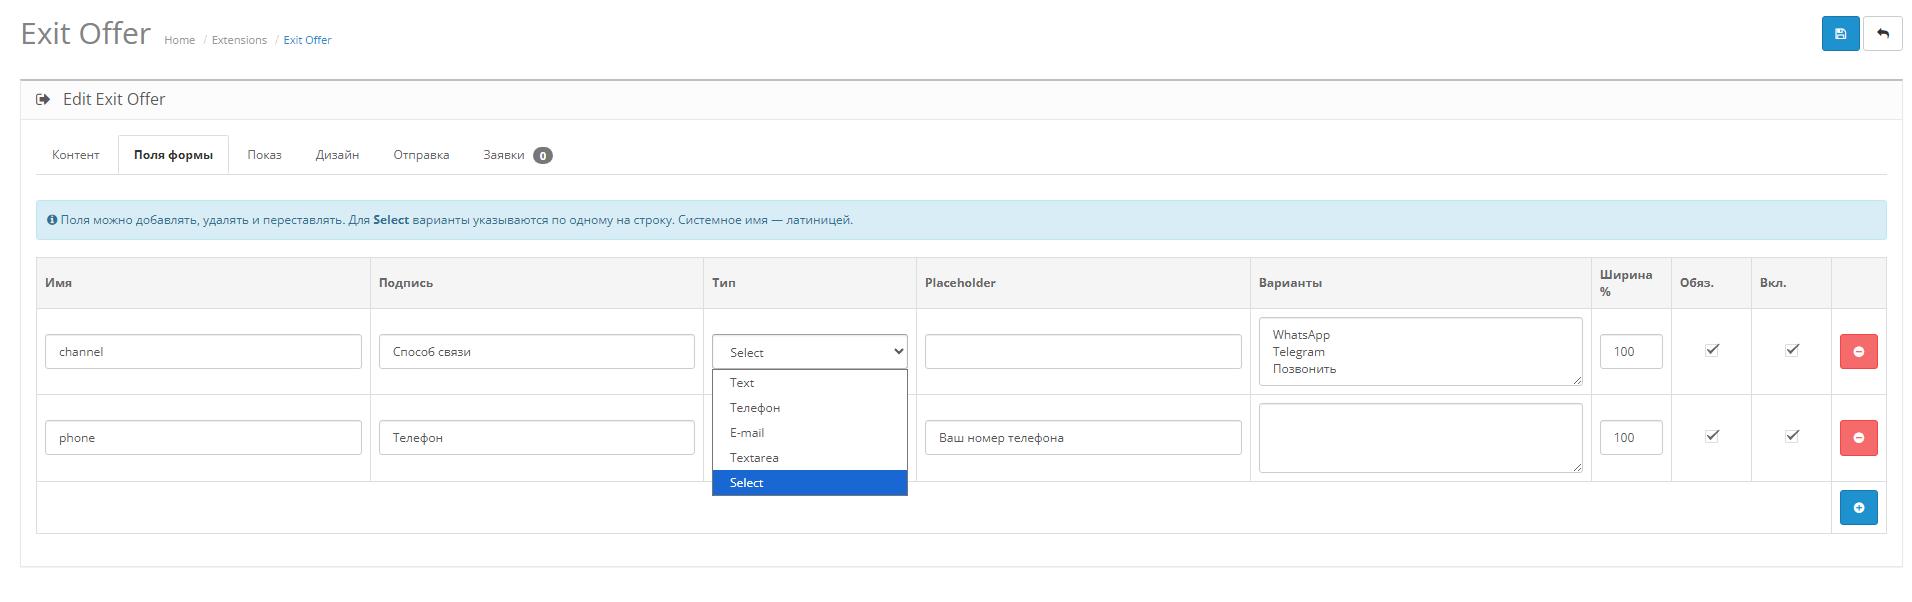Edit the Способ связи label field

pos(536,352)
